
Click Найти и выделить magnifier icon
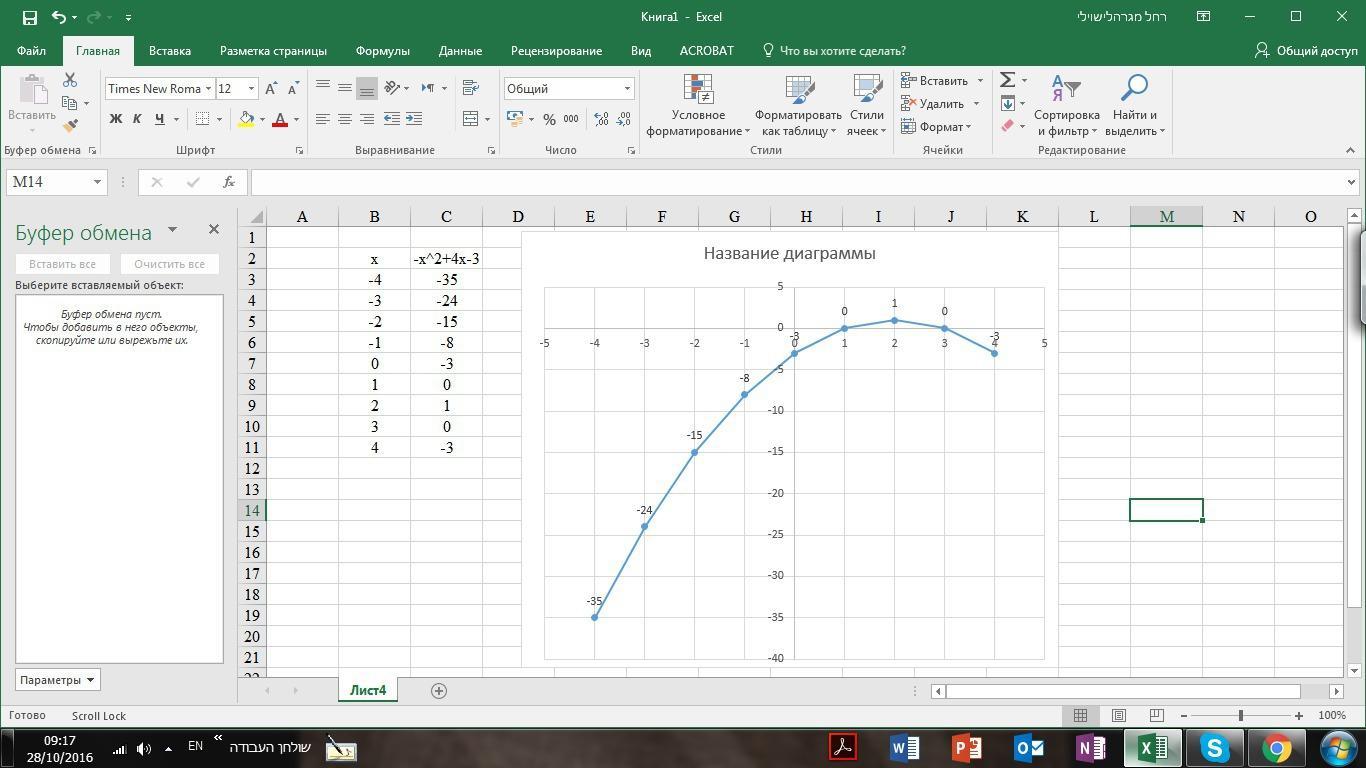pyautogui.click(x=1134, y=88)
